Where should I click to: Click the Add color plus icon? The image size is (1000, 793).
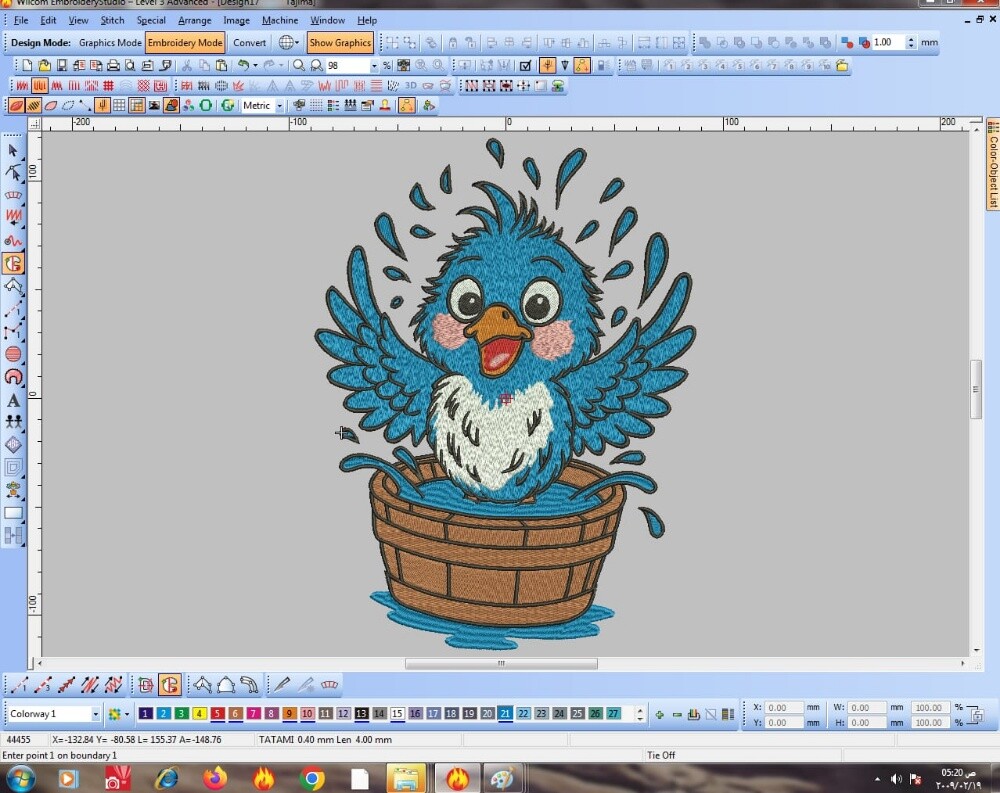[659, 715]
